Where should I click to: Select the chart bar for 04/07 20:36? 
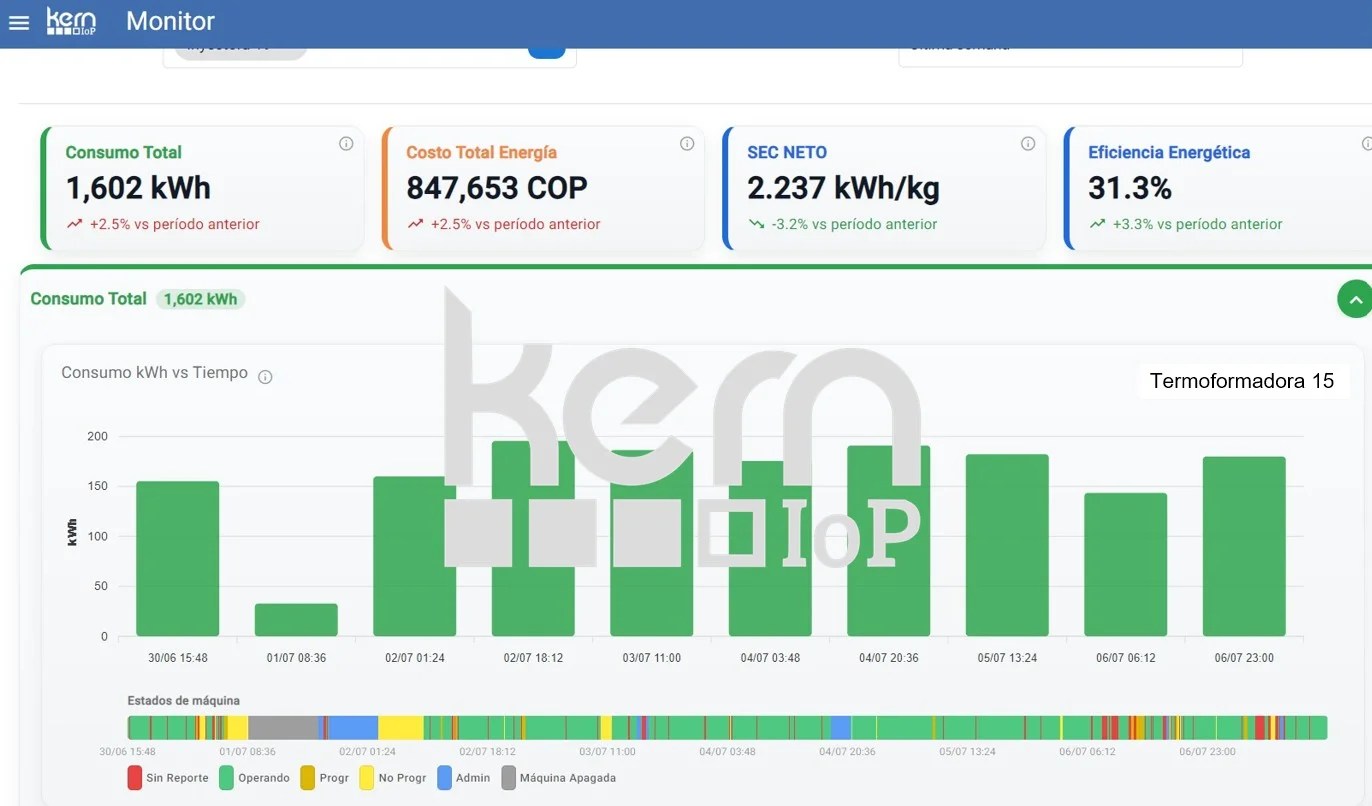[x=888, y=541]
